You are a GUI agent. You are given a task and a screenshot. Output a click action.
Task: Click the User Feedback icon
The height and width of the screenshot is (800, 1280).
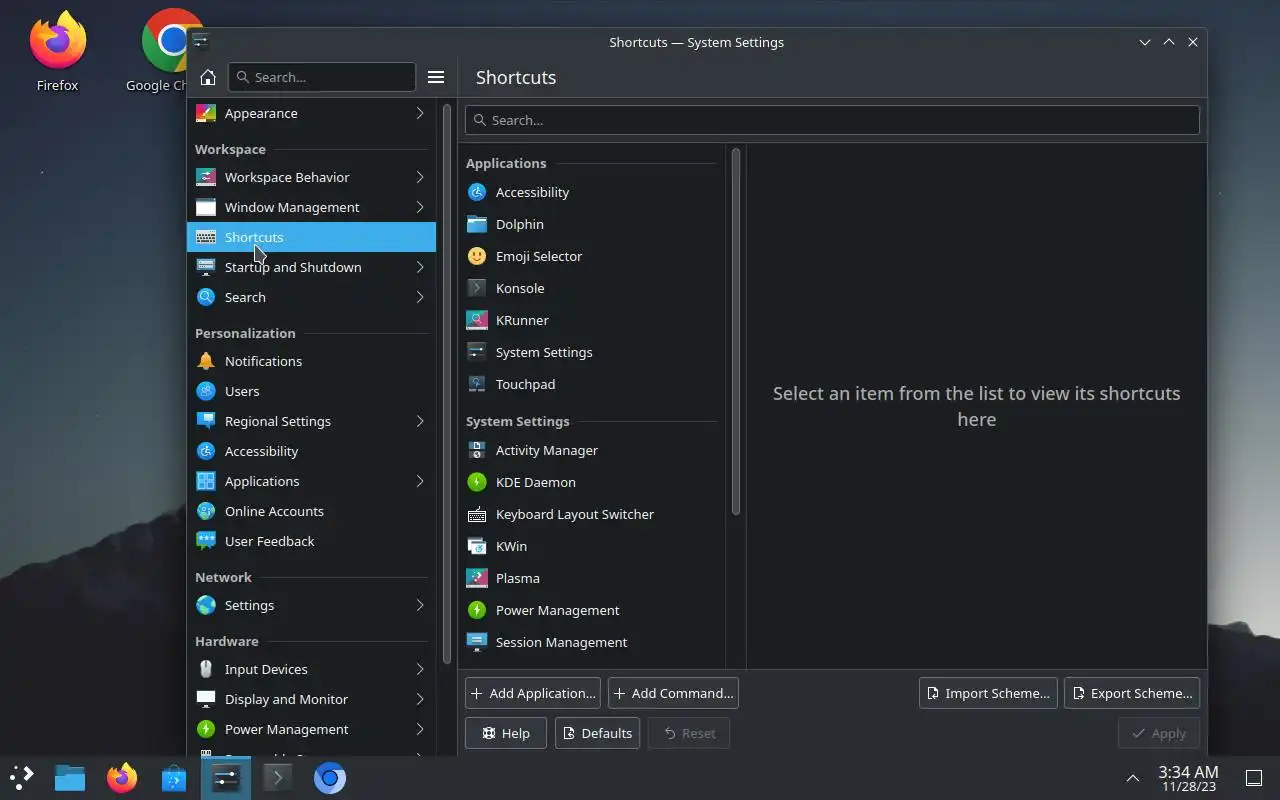pyautogui.click(x=206, y=541)
